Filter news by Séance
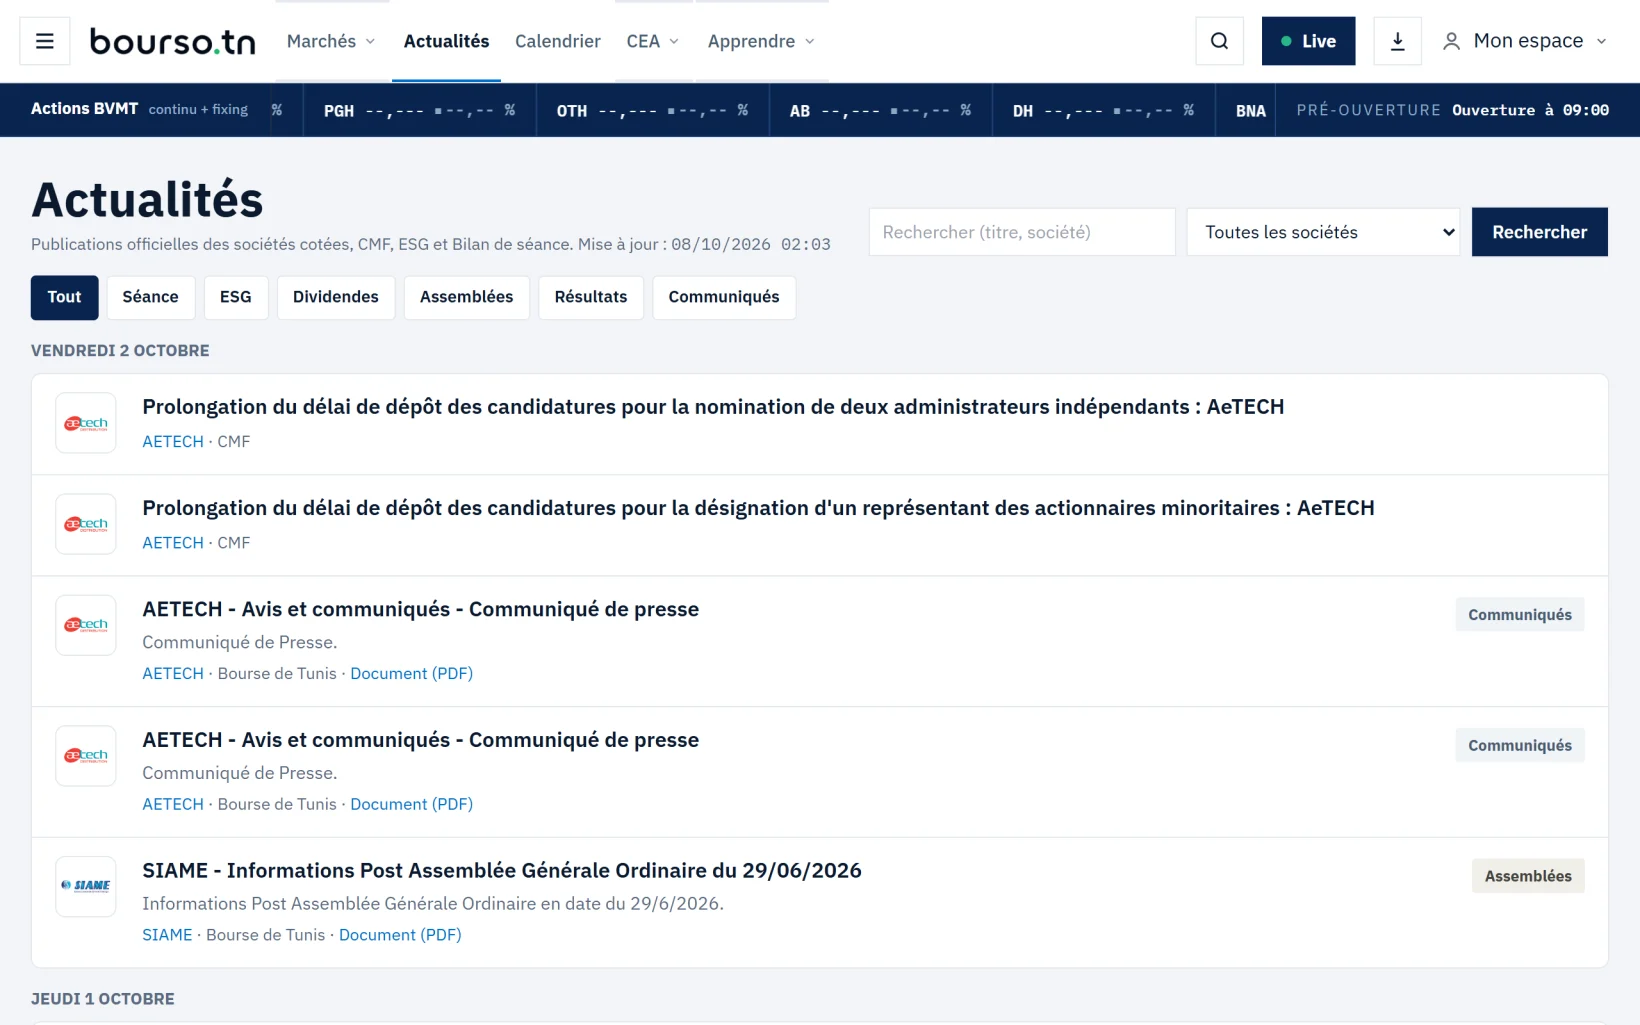1640x1025 pixels. 151,297
